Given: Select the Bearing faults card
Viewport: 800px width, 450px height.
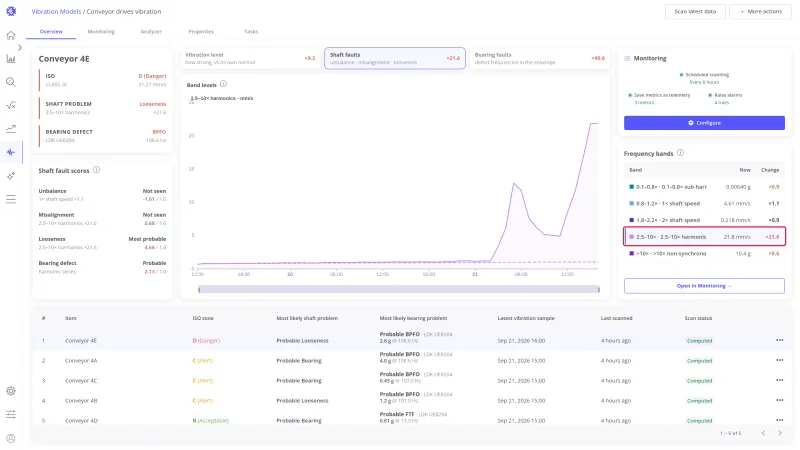Looking at the screenshot, I should (539, 58).
